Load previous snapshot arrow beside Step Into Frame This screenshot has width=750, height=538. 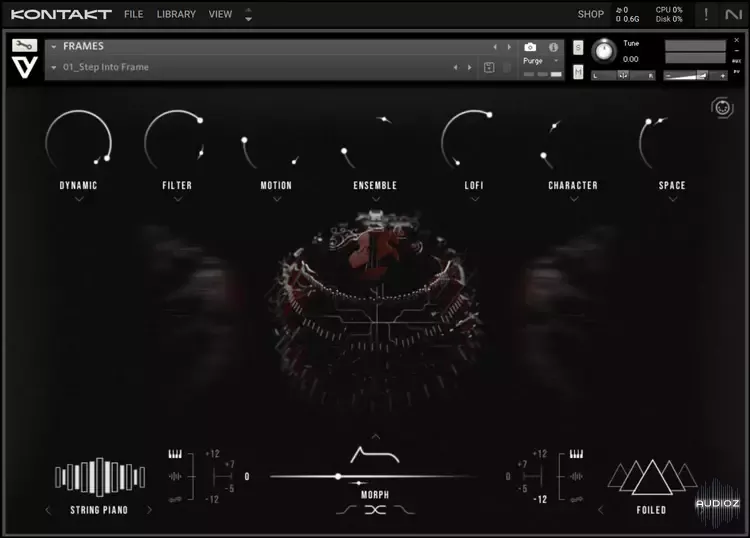click(455, 67)
